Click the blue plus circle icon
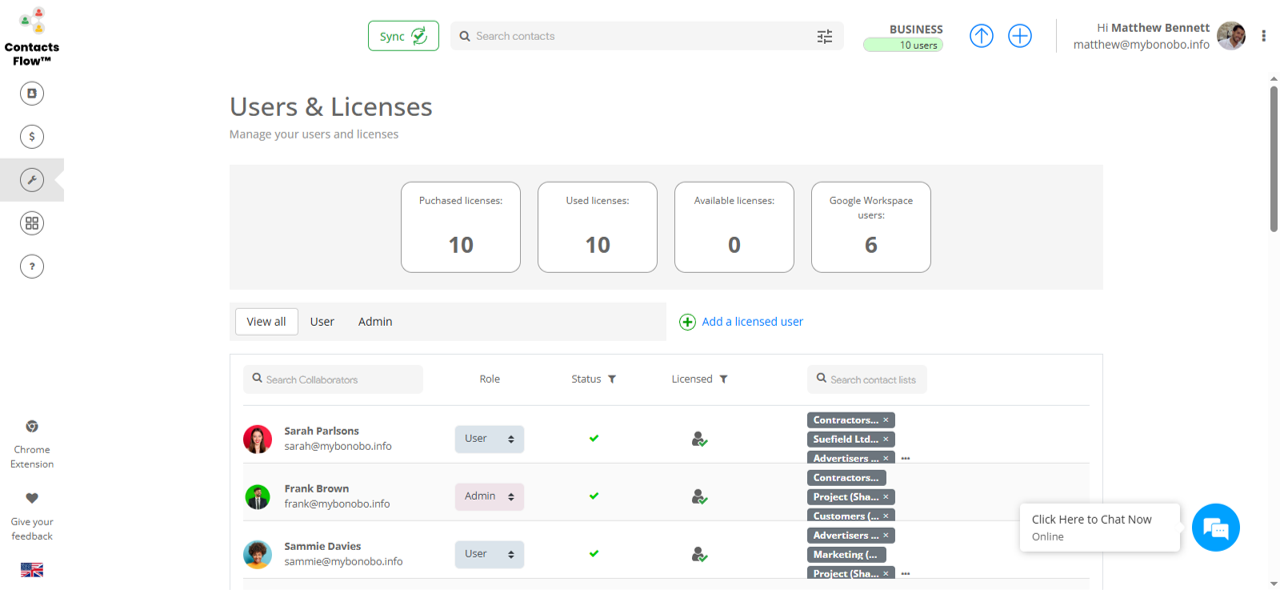 pos(1019,36)
